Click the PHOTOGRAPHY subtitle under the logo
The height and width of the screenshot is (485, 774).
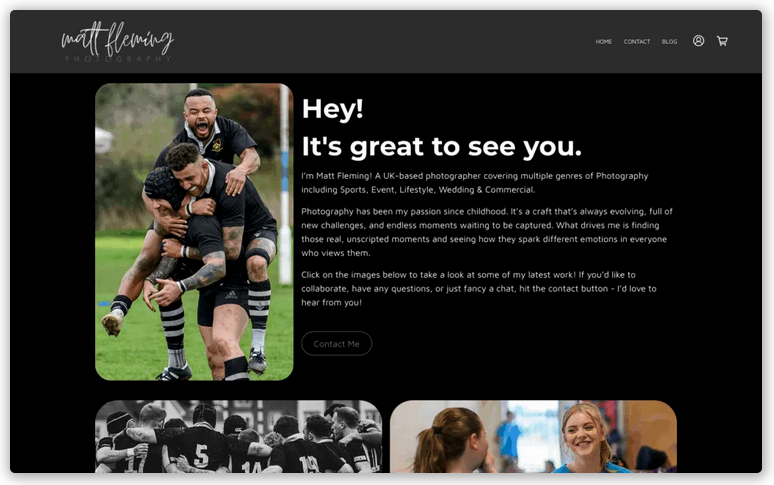click(118, 59)
